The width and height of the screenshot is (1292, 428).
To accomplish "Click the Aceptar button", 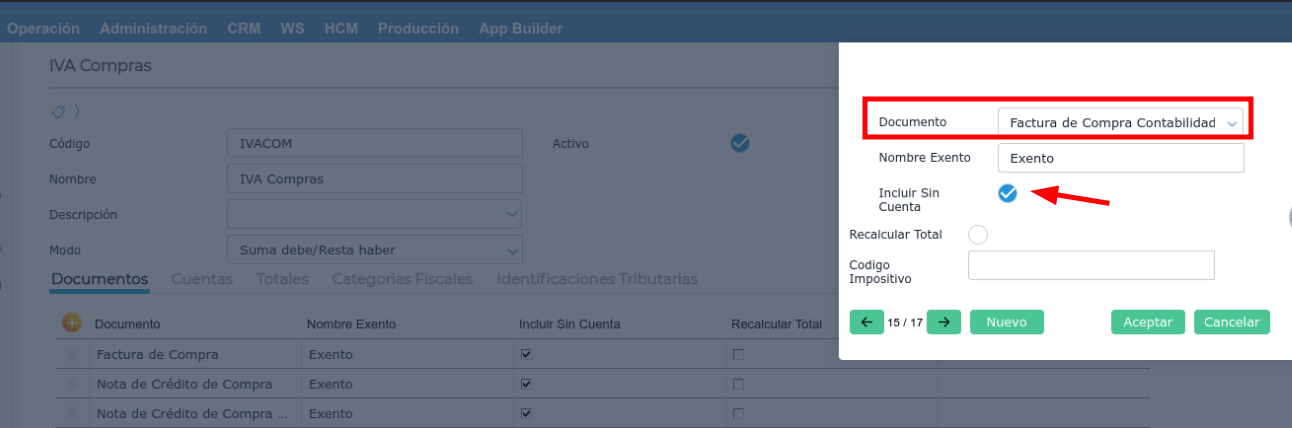I will [1148, 321].
